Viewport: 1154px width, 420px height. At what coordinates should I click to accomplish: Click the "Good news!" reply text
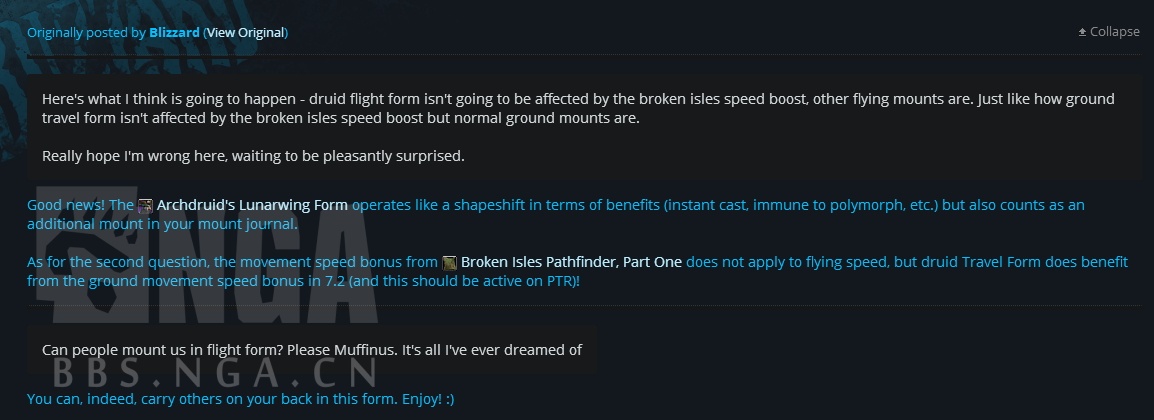(80, 205)
